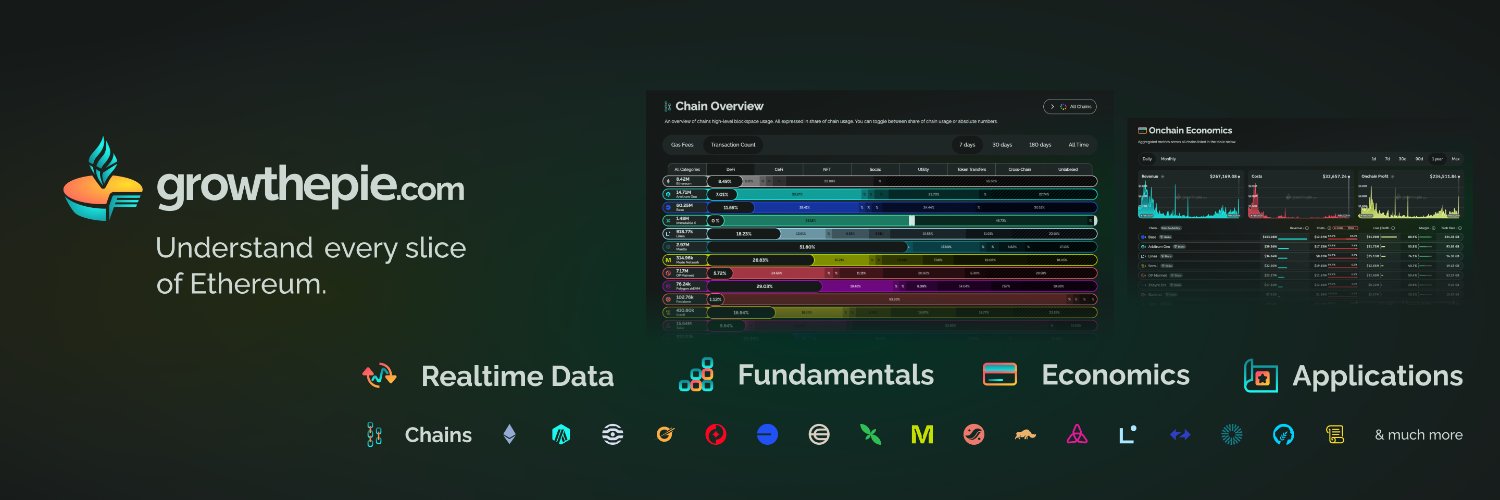Screen dimensions: 1500x500
Task: Select the Arbitrum chain icon
Action: point(561,435)
